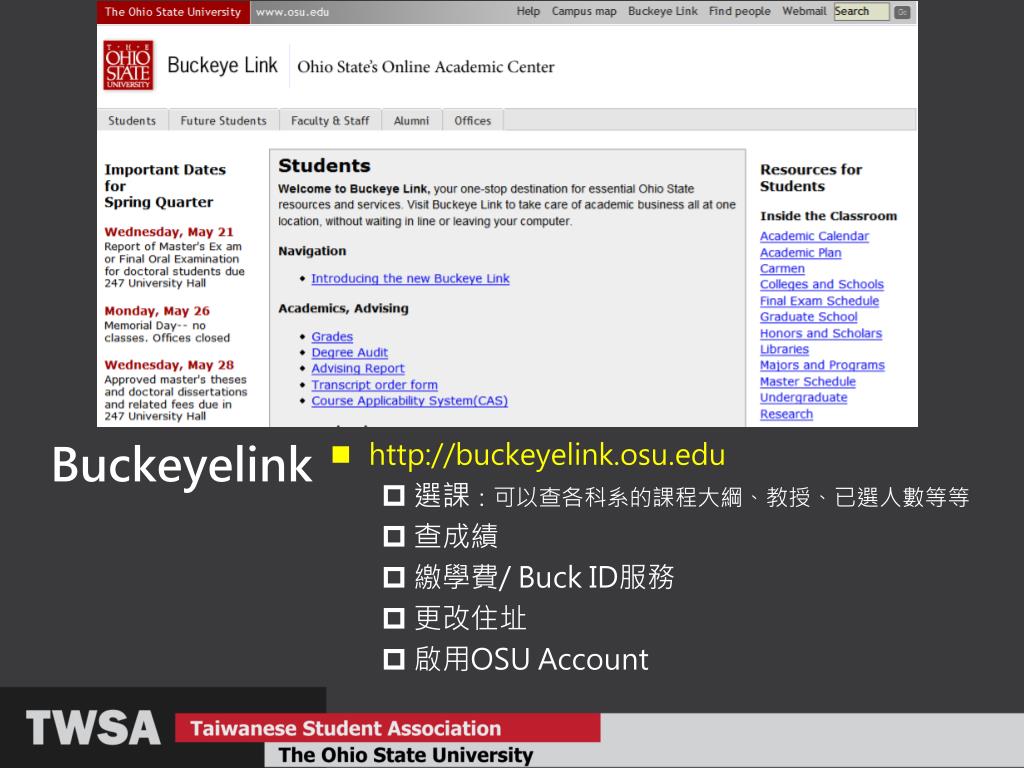
Task: Open Transcript order form link
Action: (374, 385)
